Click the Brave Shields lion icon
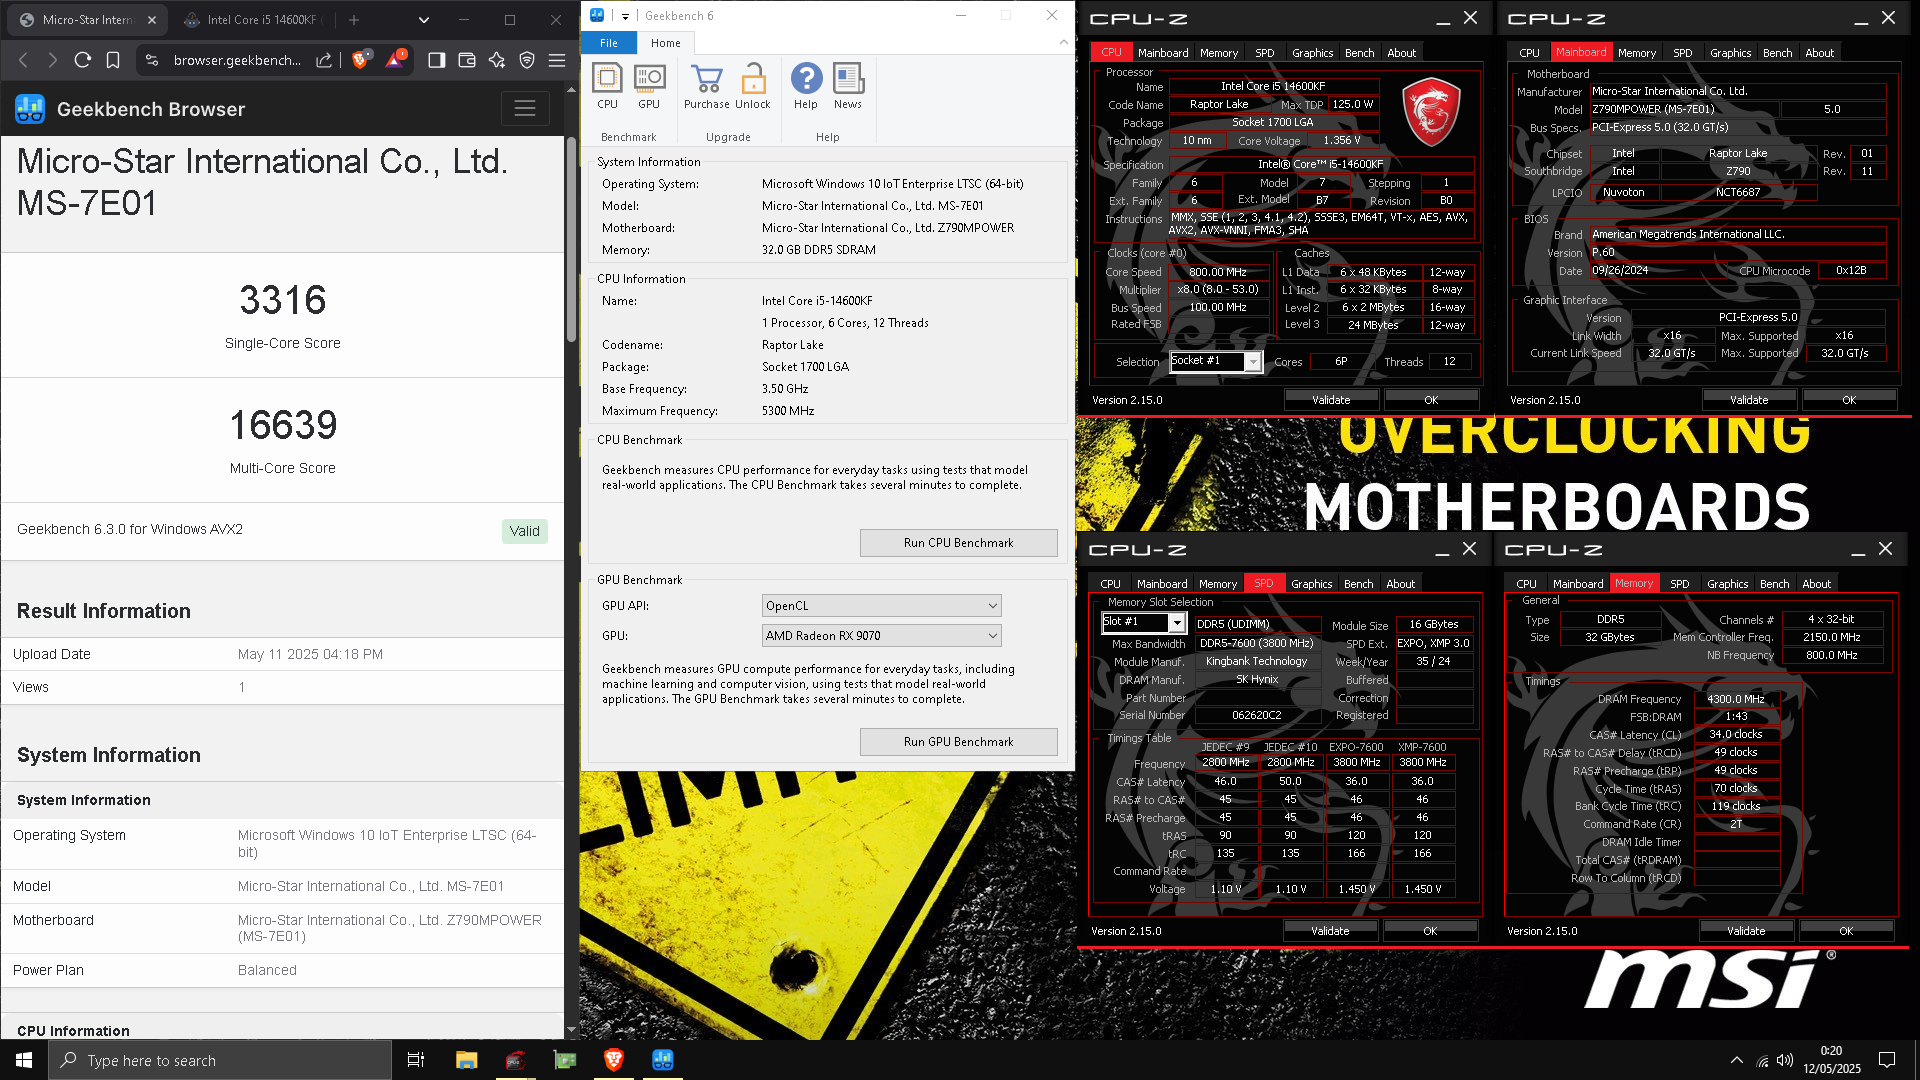The width and height of the screenshot is (1920, 1080). 361,59
